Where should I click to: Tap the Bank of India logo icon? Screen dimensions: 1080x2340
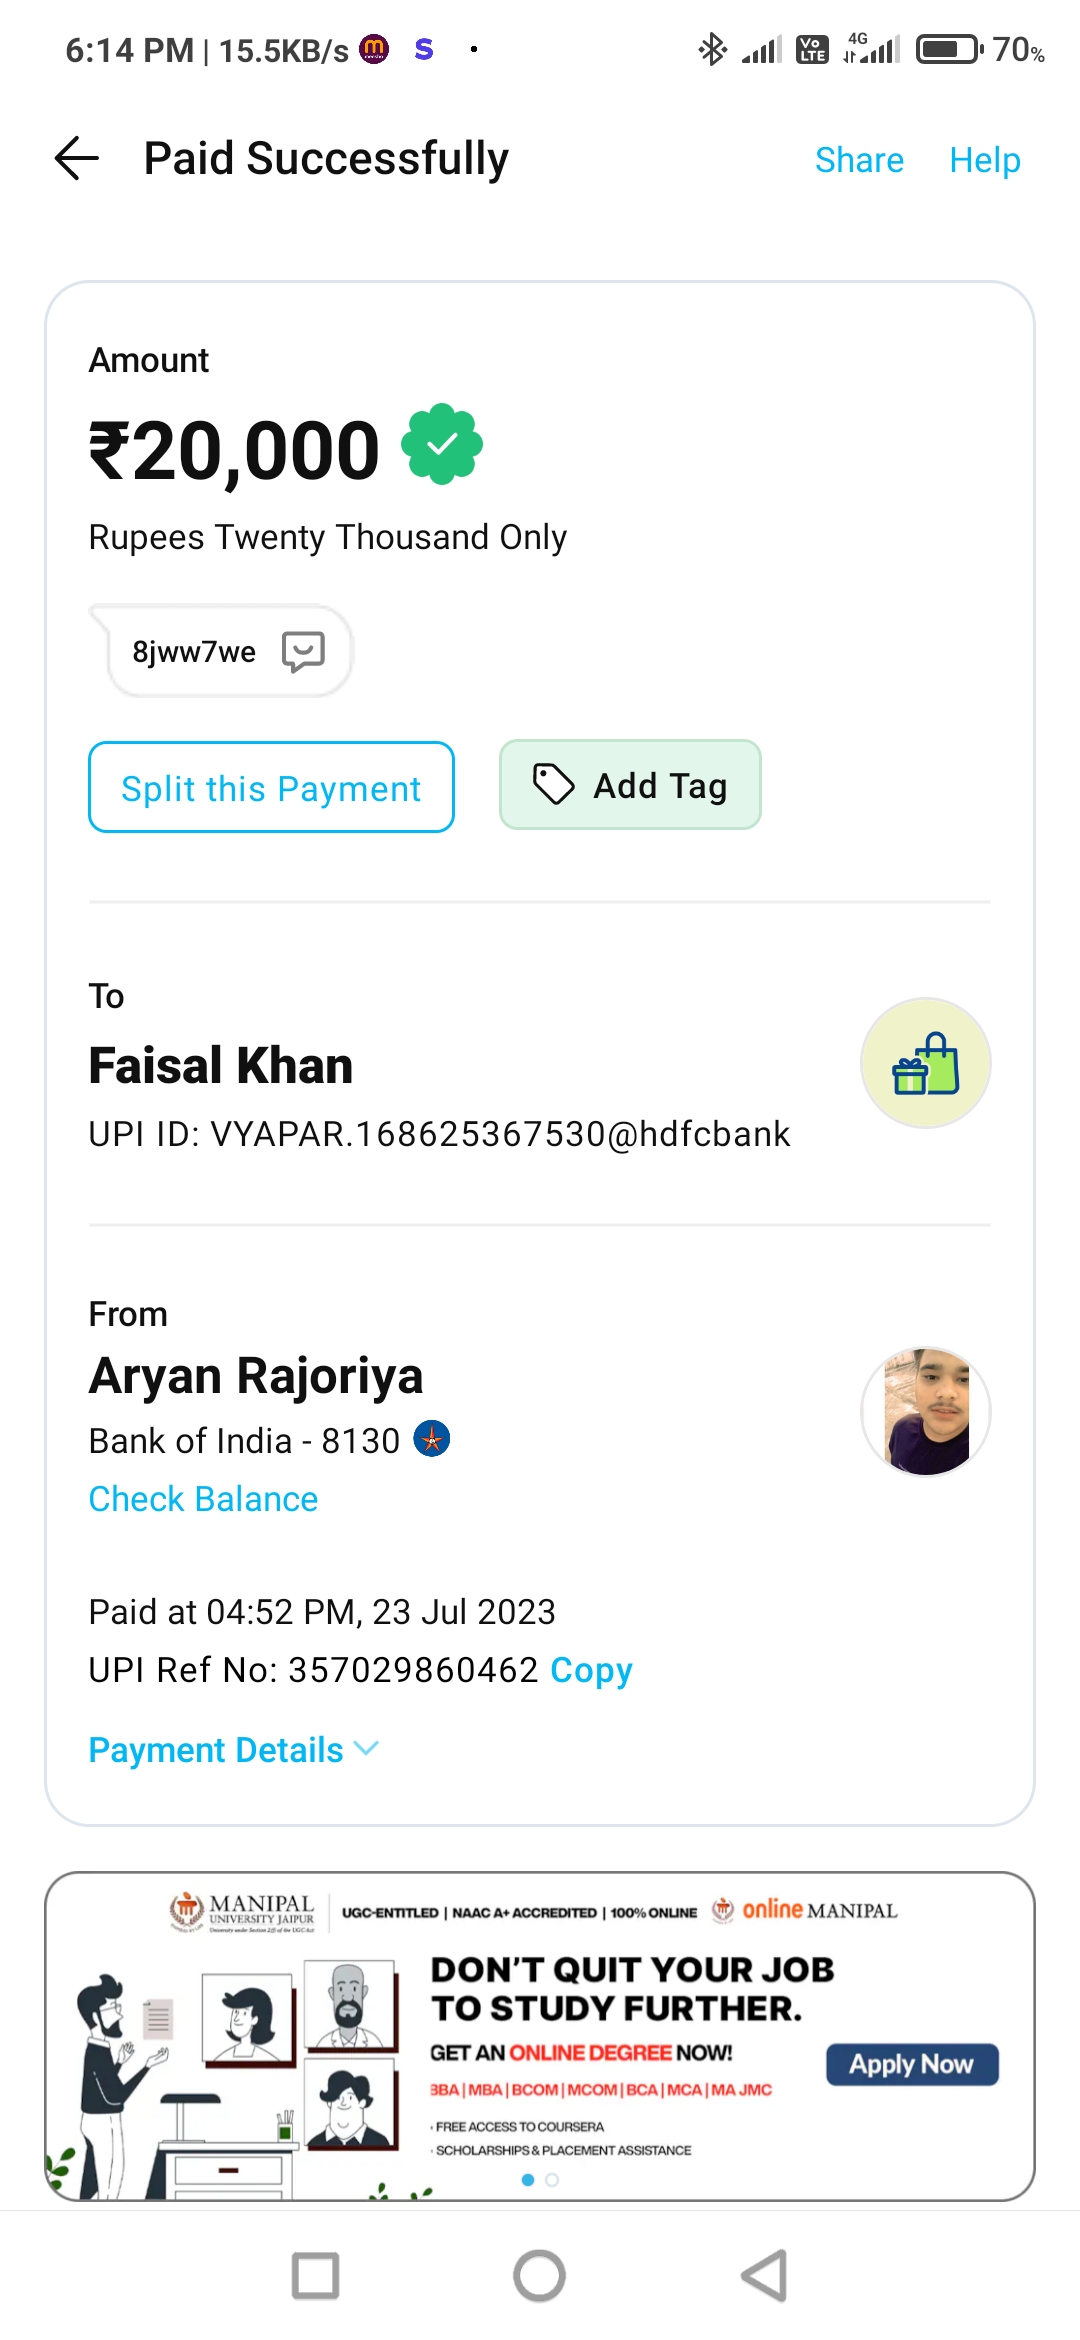(432, 1439)
